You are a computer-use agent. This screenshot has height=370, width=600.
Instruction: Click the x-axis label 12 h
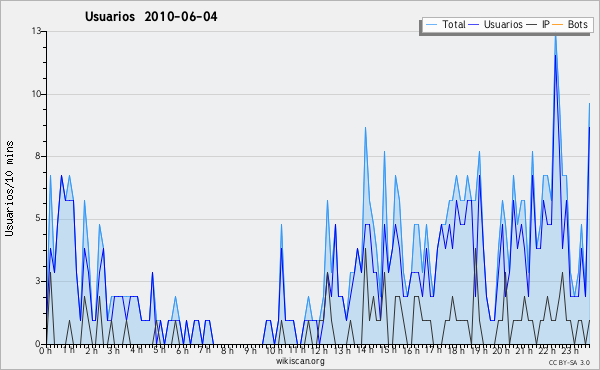319,350
